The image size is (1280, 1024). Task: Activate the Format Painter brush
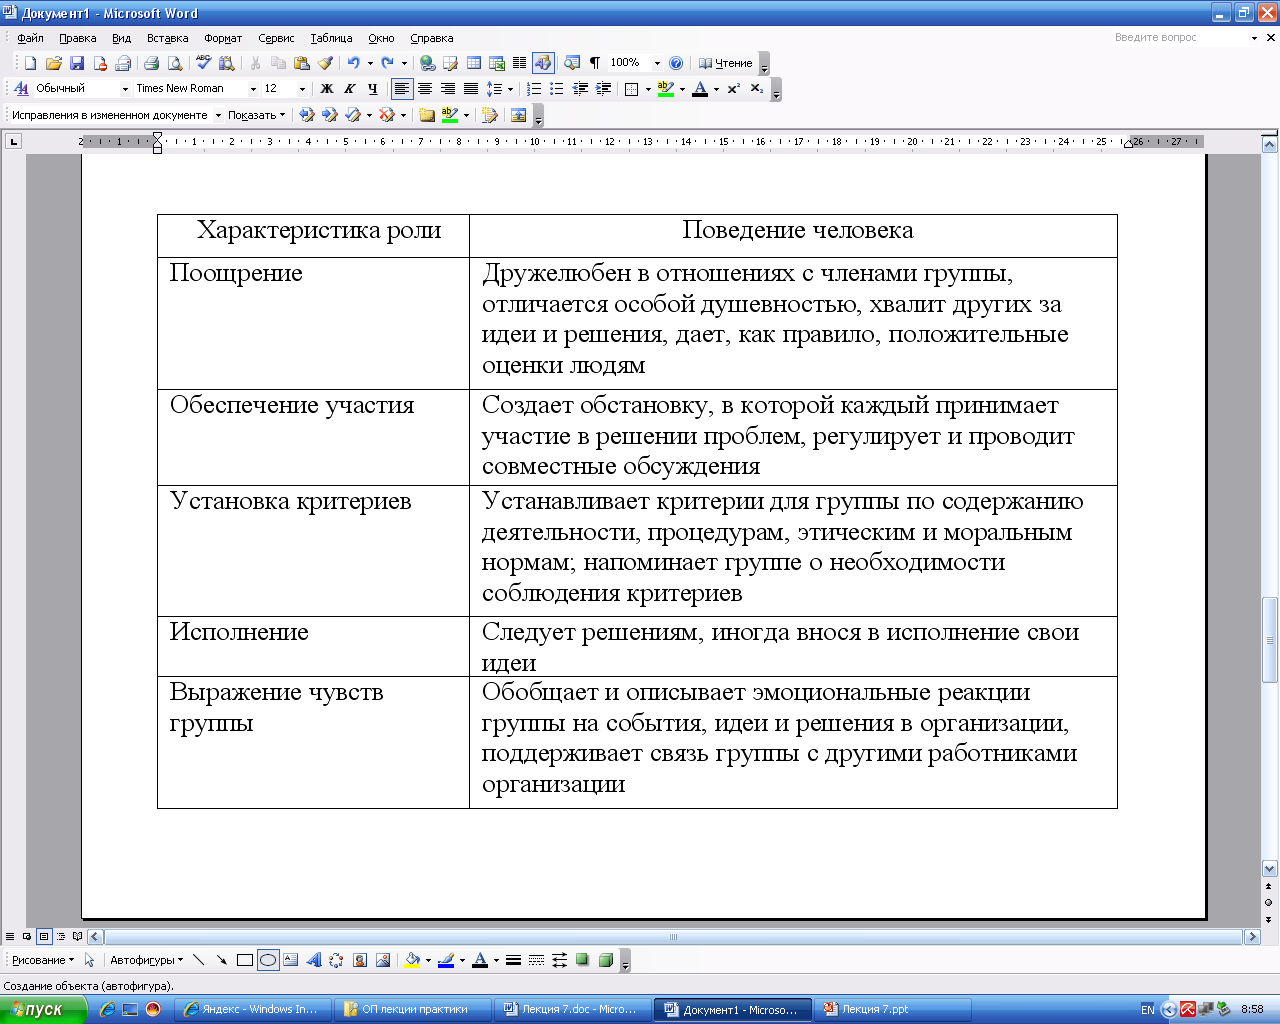point(324,63)
